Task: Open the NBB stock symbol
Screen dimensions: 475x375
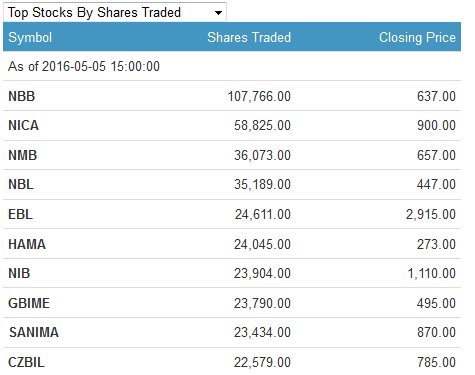Action: coord(22,96)
